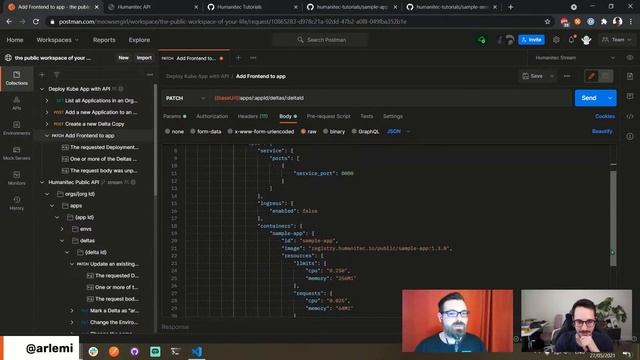Open the notifications bell
Screen dimensions: 640x360
[571, 40]
